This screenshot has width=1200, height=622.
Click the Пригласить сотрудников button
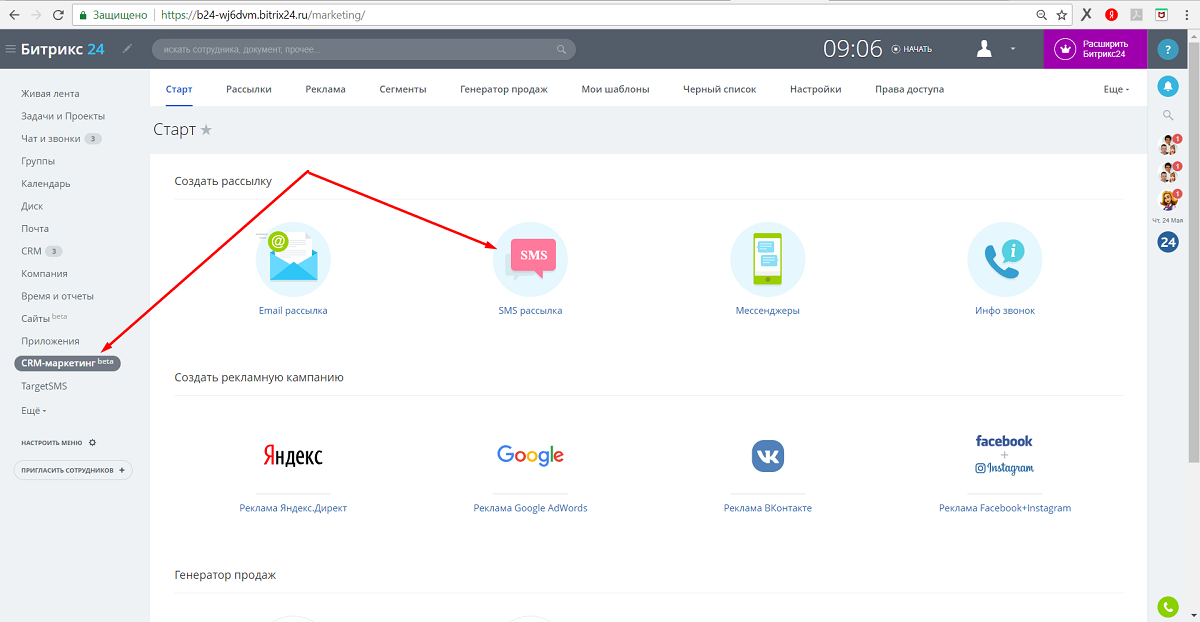tap(73, 470)
